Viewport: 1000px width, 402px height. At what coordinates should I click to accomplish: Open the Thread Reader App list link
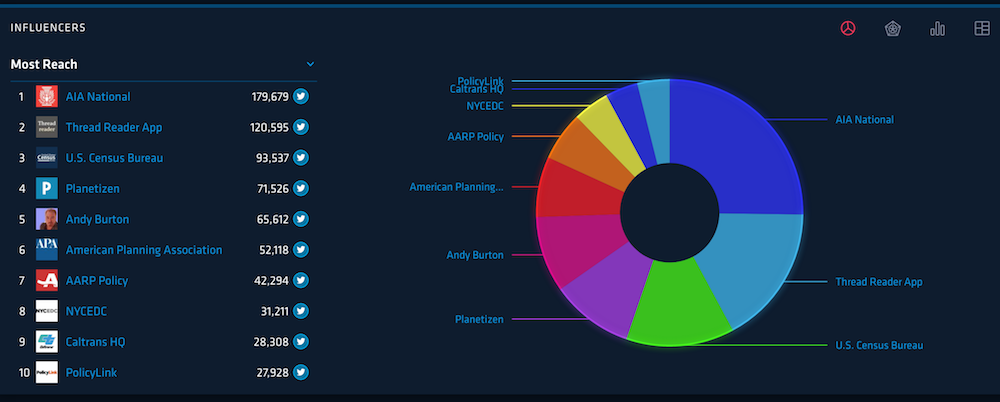pyautogui.click(x=114, y=128)
